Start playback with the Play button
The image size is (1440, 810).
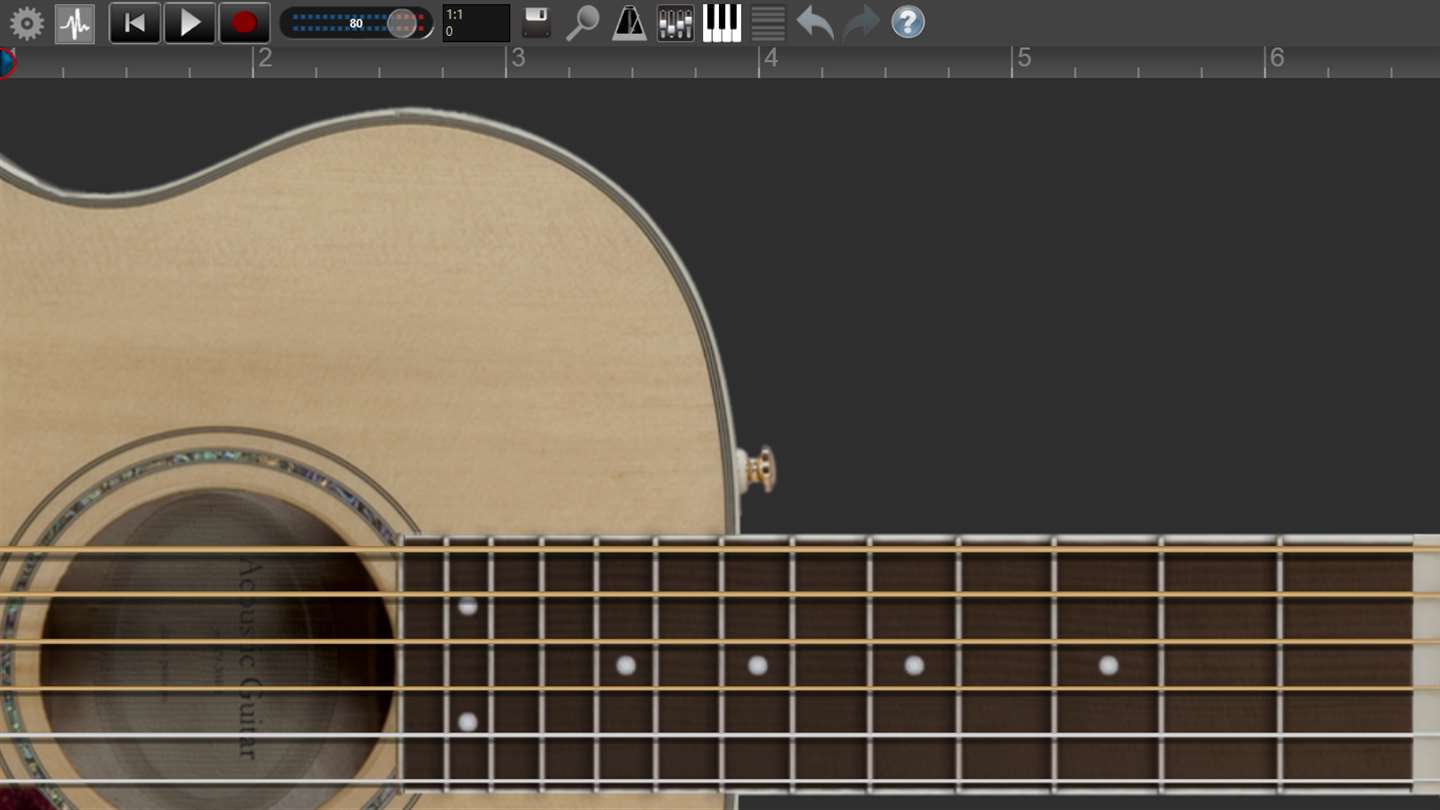click(189, 23)
